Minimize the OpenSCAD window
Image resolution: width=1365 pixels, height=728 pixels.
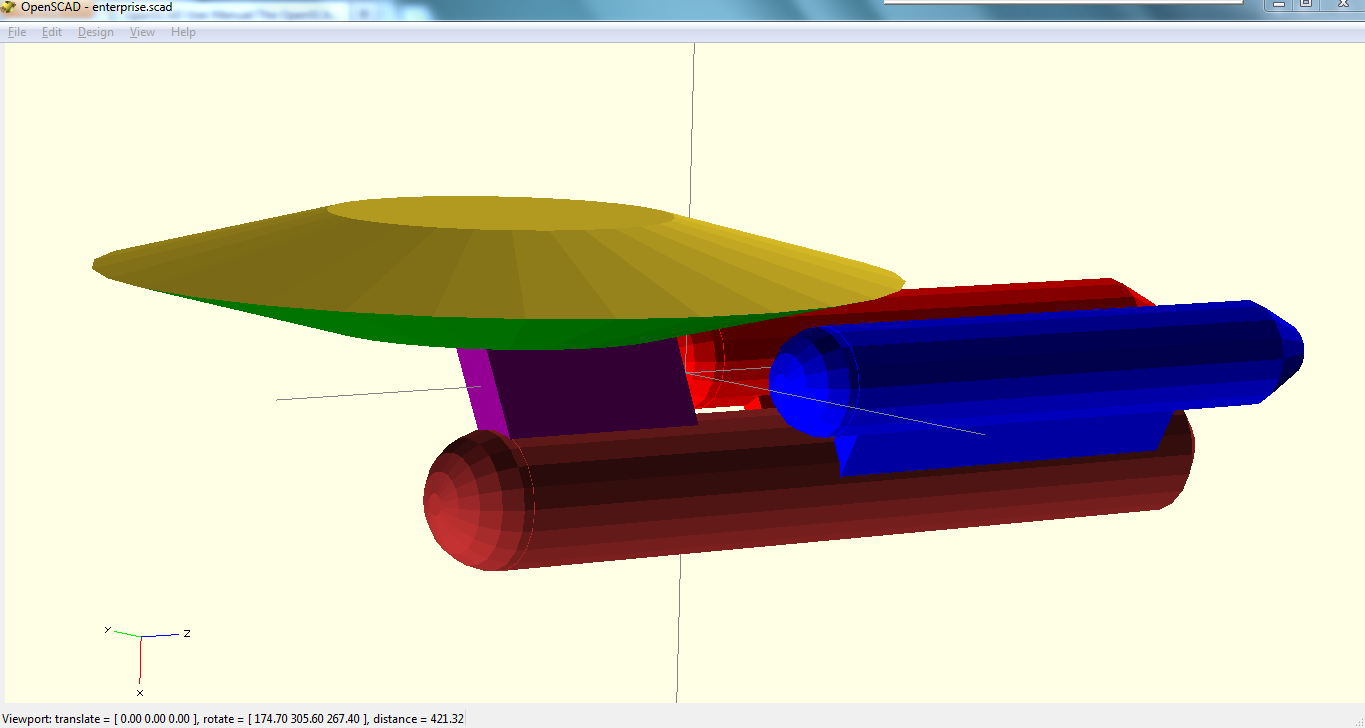(x=1278, y=6)
